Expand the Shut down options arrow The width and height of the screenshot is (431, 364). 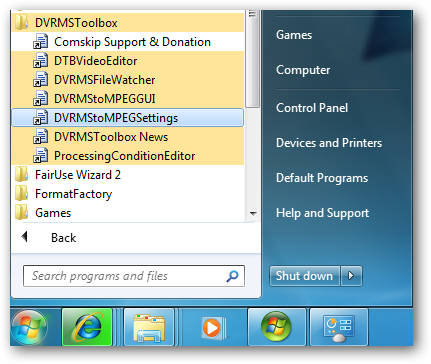[x=351, y=276]
